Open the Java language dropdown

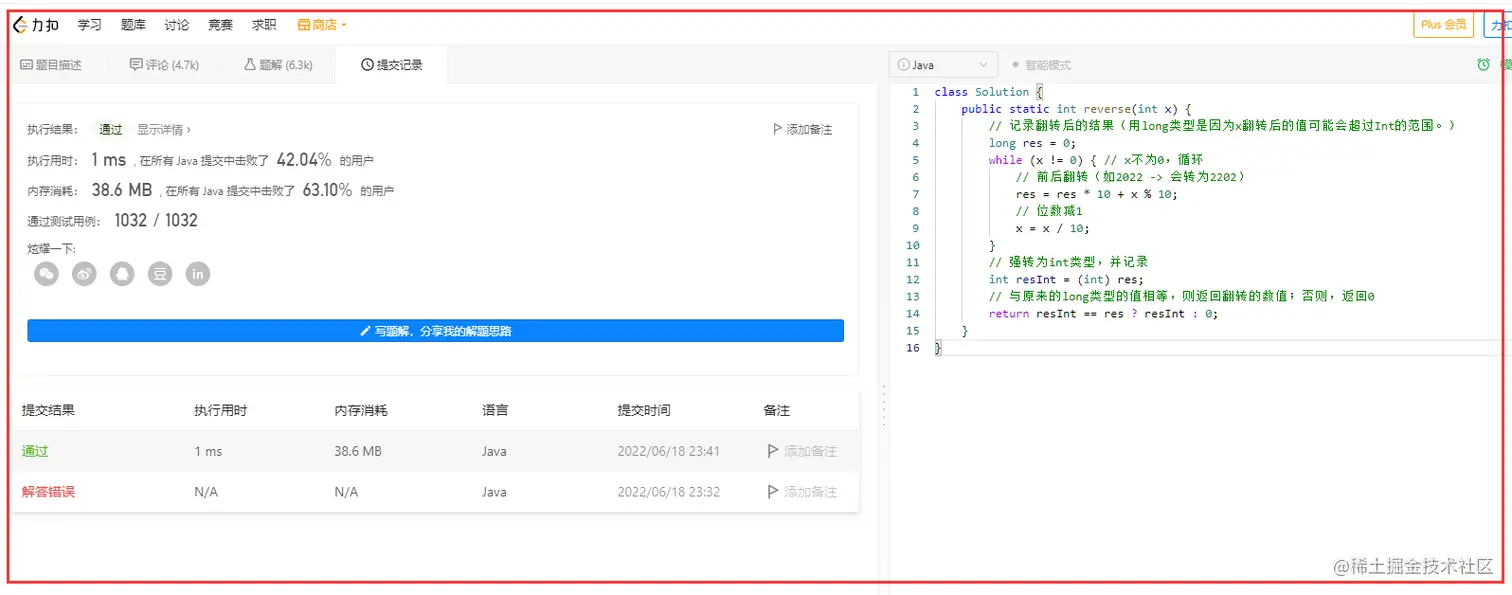click(x=943, y=65)
